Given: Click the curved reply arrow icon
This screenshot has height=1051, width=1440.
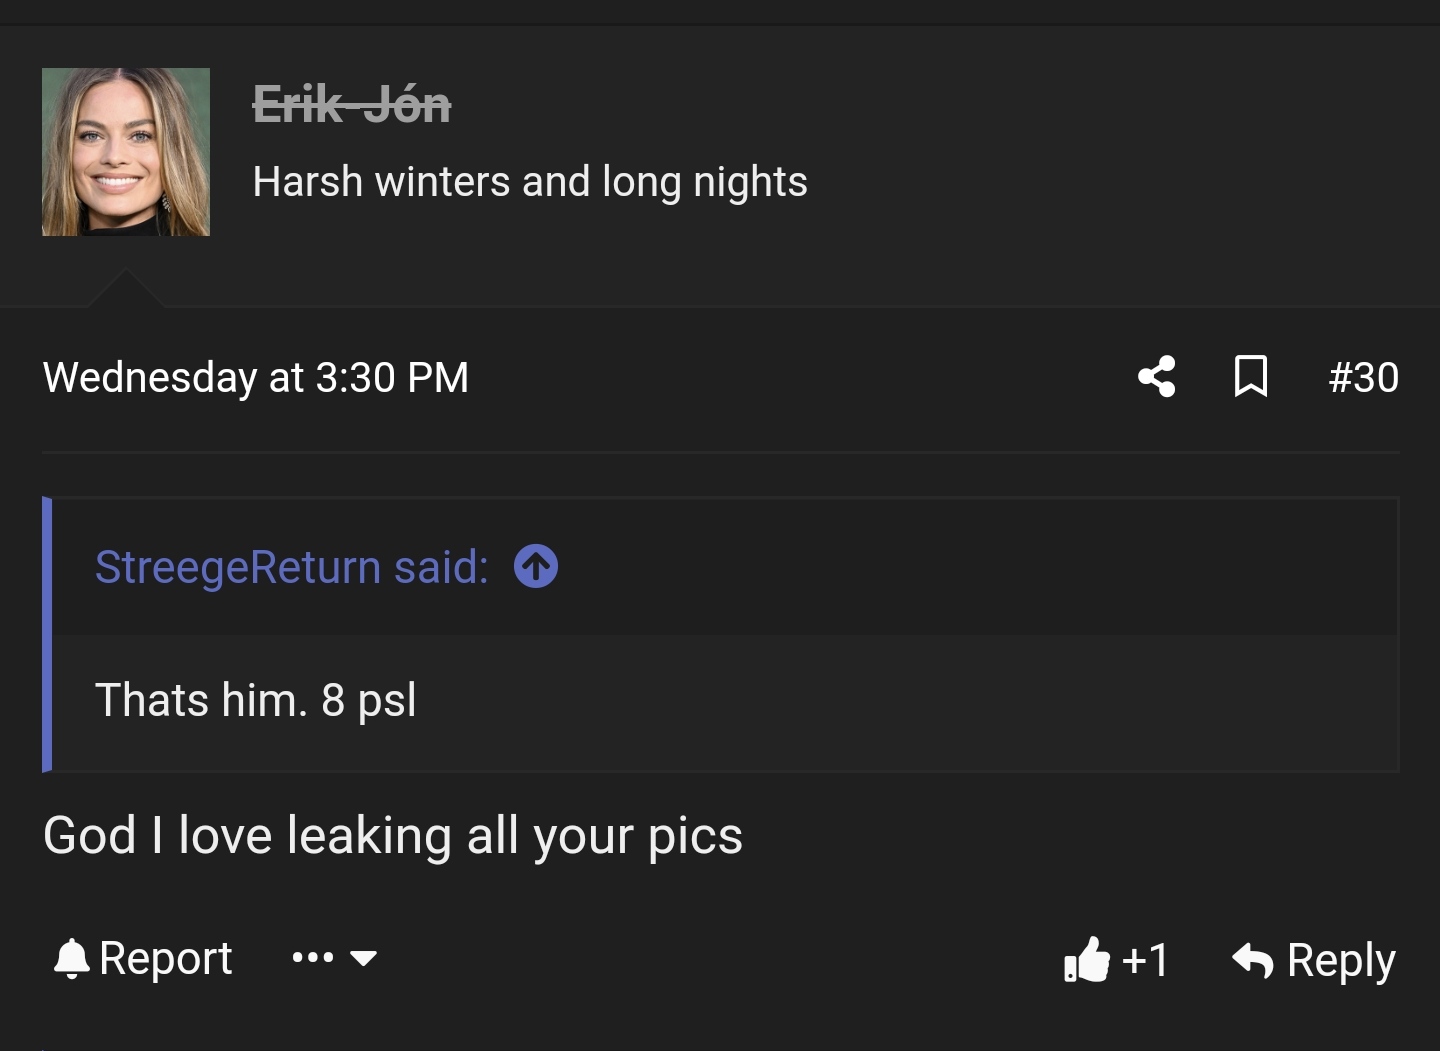Looking at the screenshot, I should (x=1253, y=959).
